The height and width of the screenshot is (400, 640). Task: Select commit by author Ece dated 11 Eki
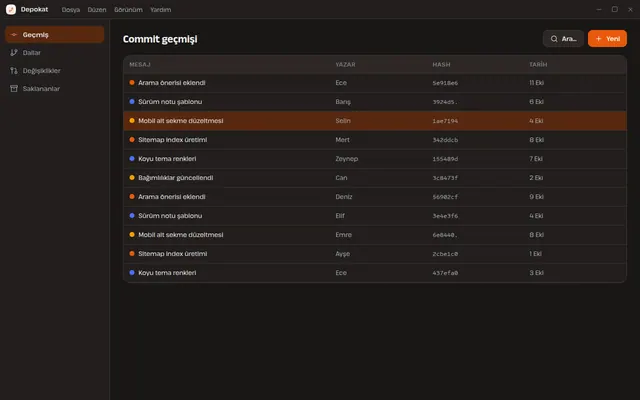click(x=375, y=83)
